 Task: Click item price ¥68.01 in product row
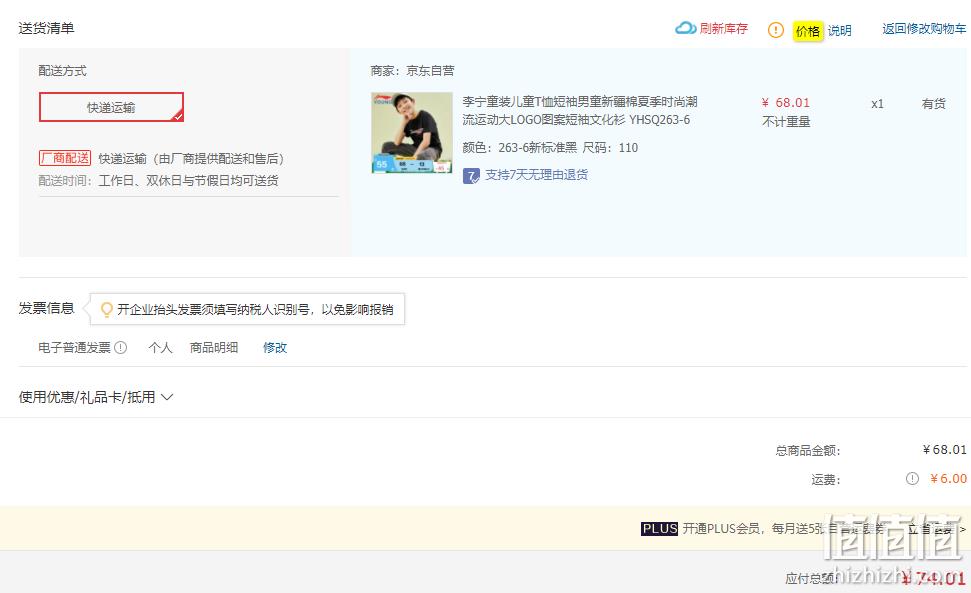pyautogui.click(x=786, y=103)
